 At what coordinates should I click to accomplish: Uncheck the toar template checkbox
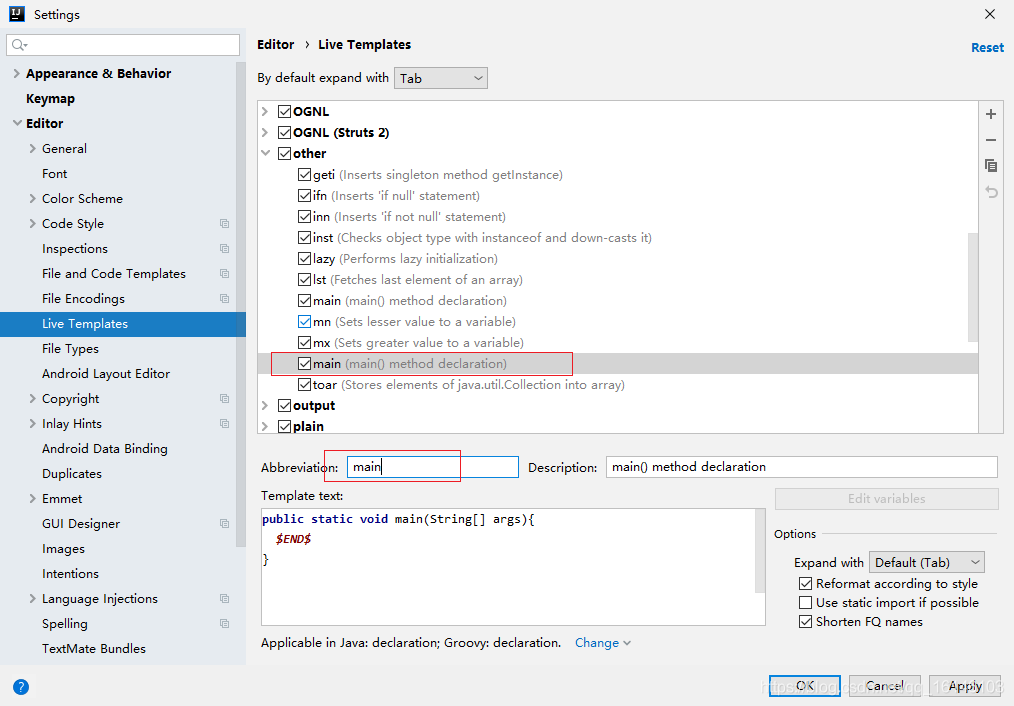click(305, 385)
